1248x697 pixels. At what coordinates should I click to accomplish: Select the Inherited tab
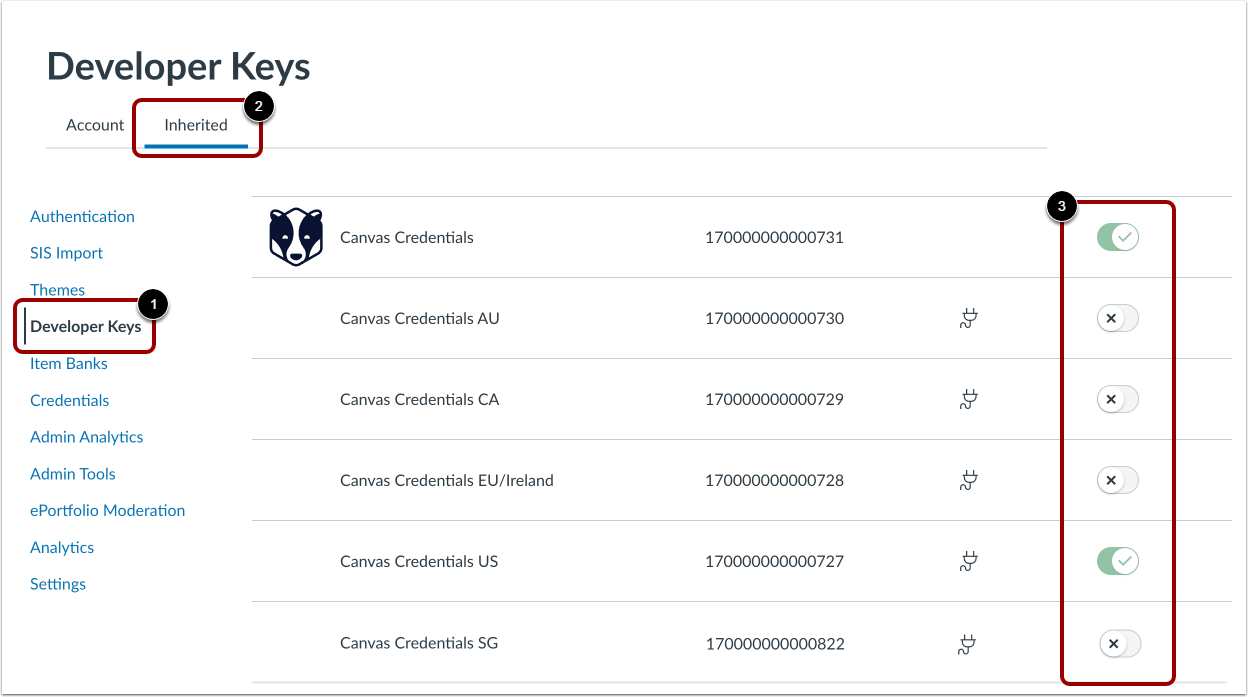coord(196,125)
